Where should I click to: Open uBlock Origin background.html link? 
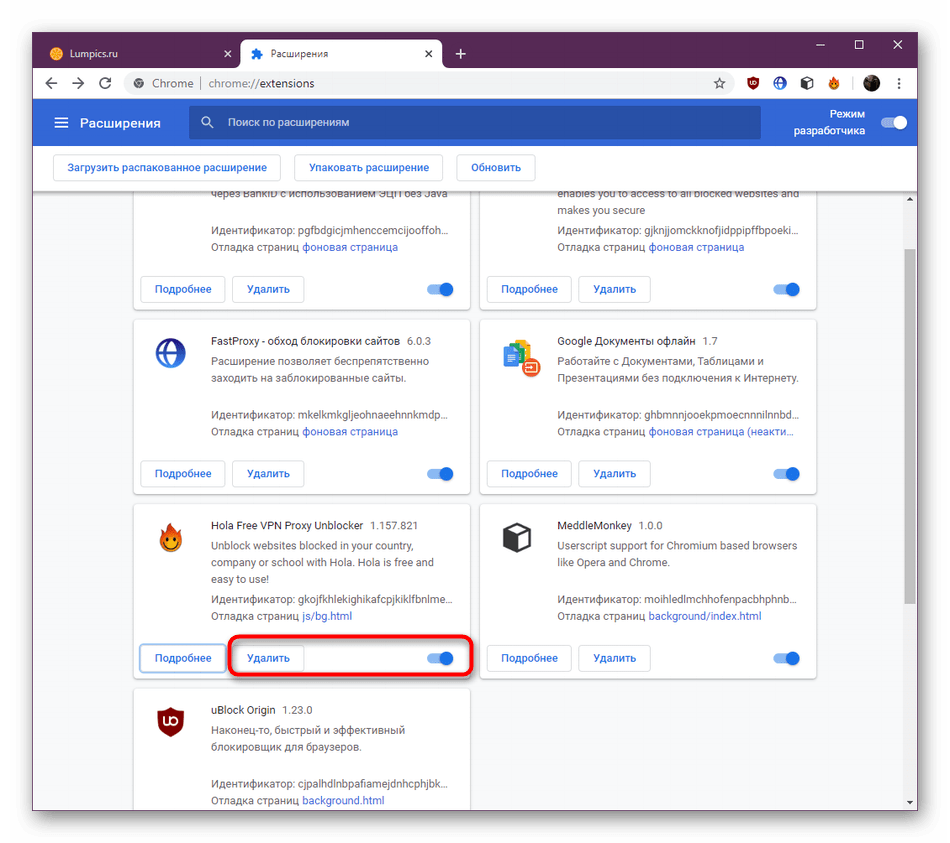coord(343,801)
